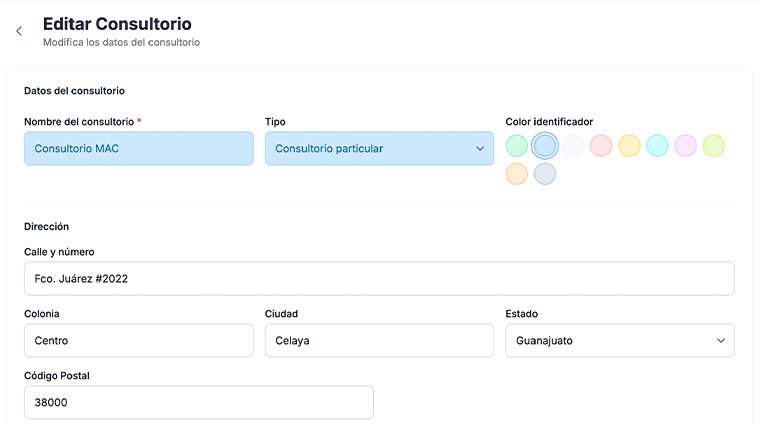Viewport: 760px width, 424px height.
Task: Select the yellow identifier color swatch
Action: (x=629, y=146)
